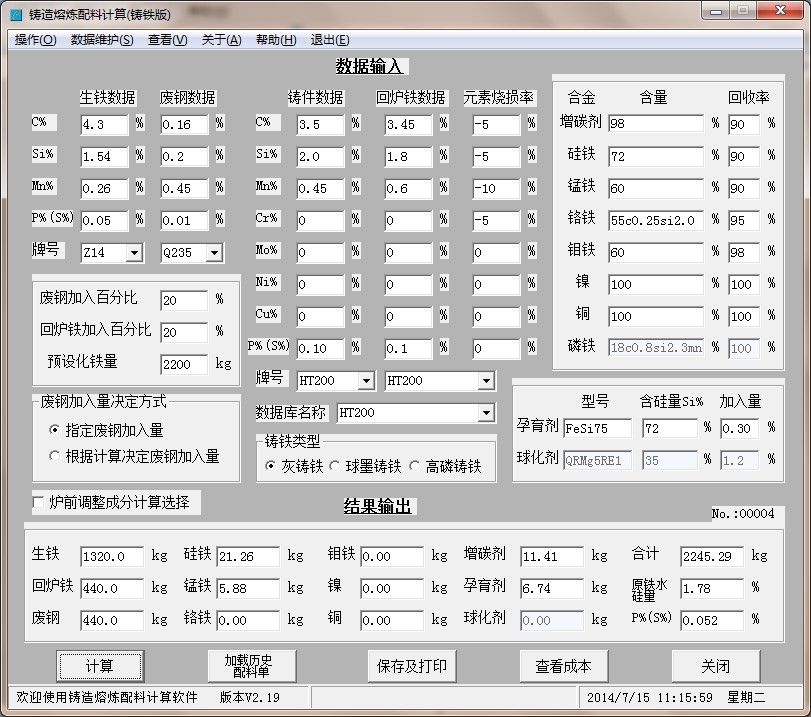This screenshot has height=717, width=811.
Task: Expand the scrap steel Q235 grade dropdown
Action: pyautogui.click(x=213, y=253)
